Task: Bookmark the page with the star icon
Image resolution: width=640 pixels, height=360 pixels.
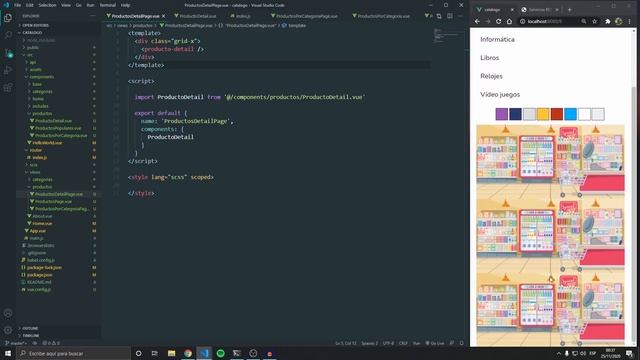Action: (595, 21)
